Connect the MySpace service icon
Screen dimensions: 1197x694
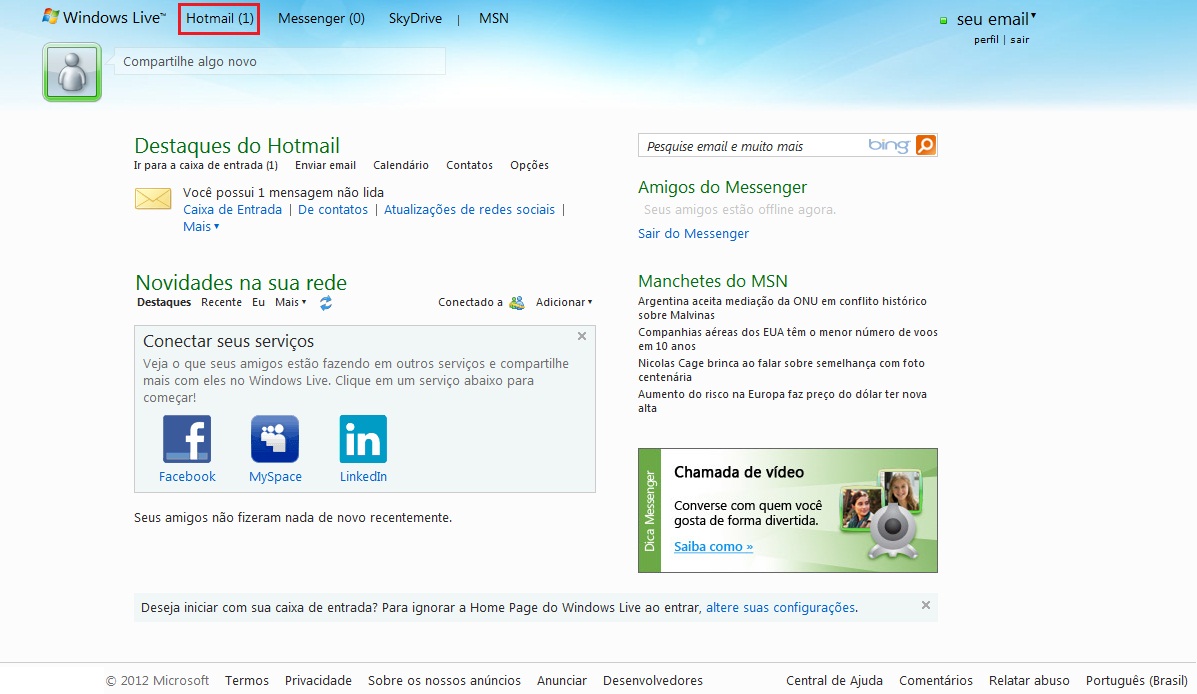(275, 439)
